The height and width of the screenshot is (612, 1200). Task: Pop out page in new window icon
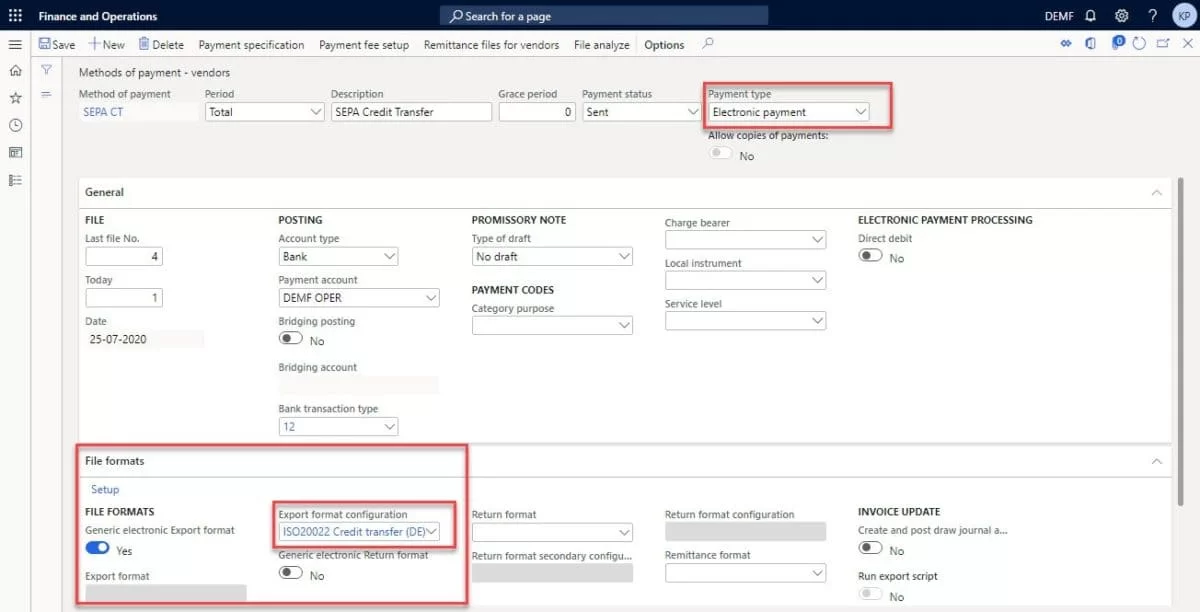pyautogui.click(x=1163, y=44)
